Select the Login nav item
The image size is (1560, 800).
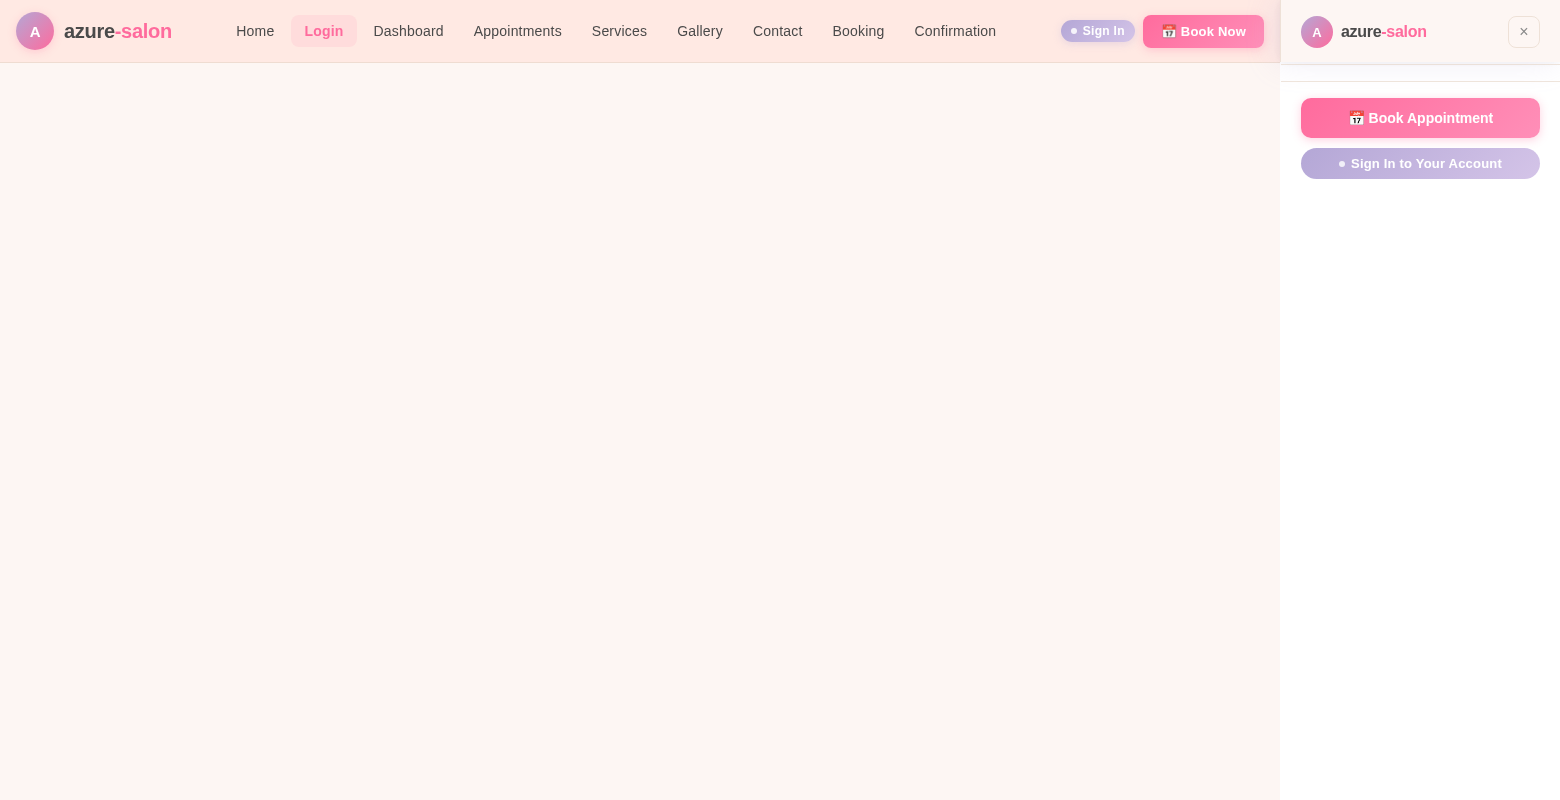324,31
